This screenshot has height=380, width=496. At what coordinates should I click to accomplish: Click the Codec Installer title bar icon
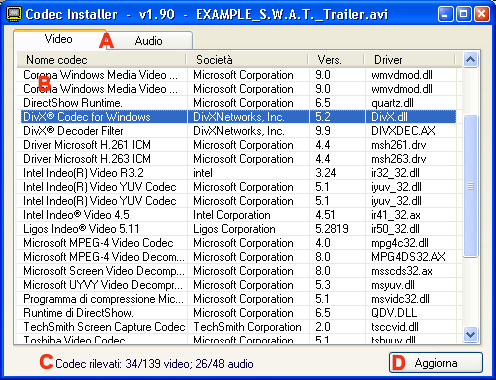click(x=14, y=14)
